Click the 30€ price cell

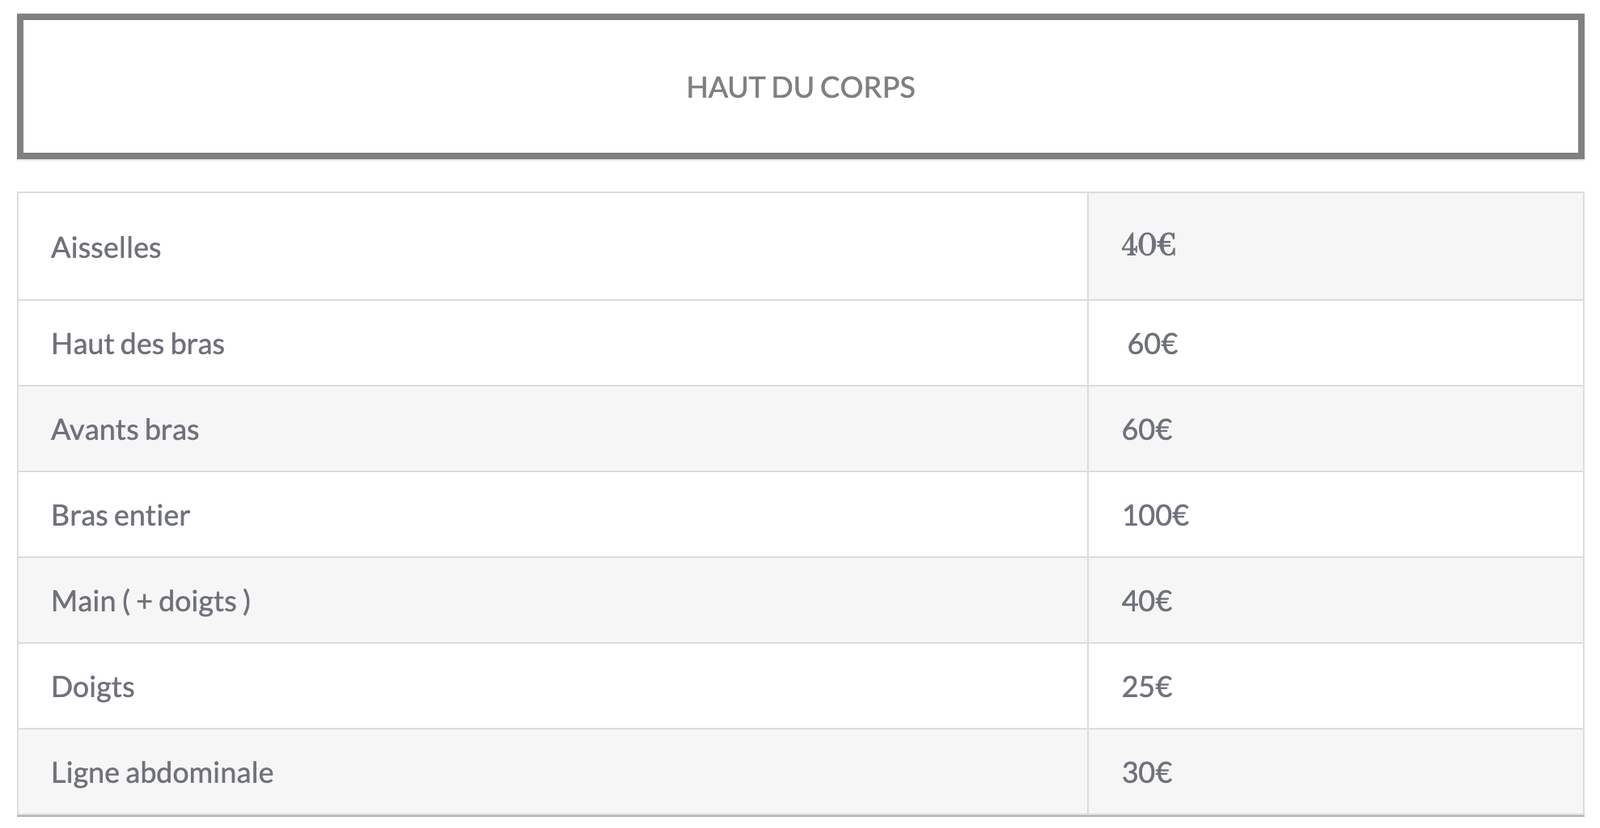[1147, 772]
